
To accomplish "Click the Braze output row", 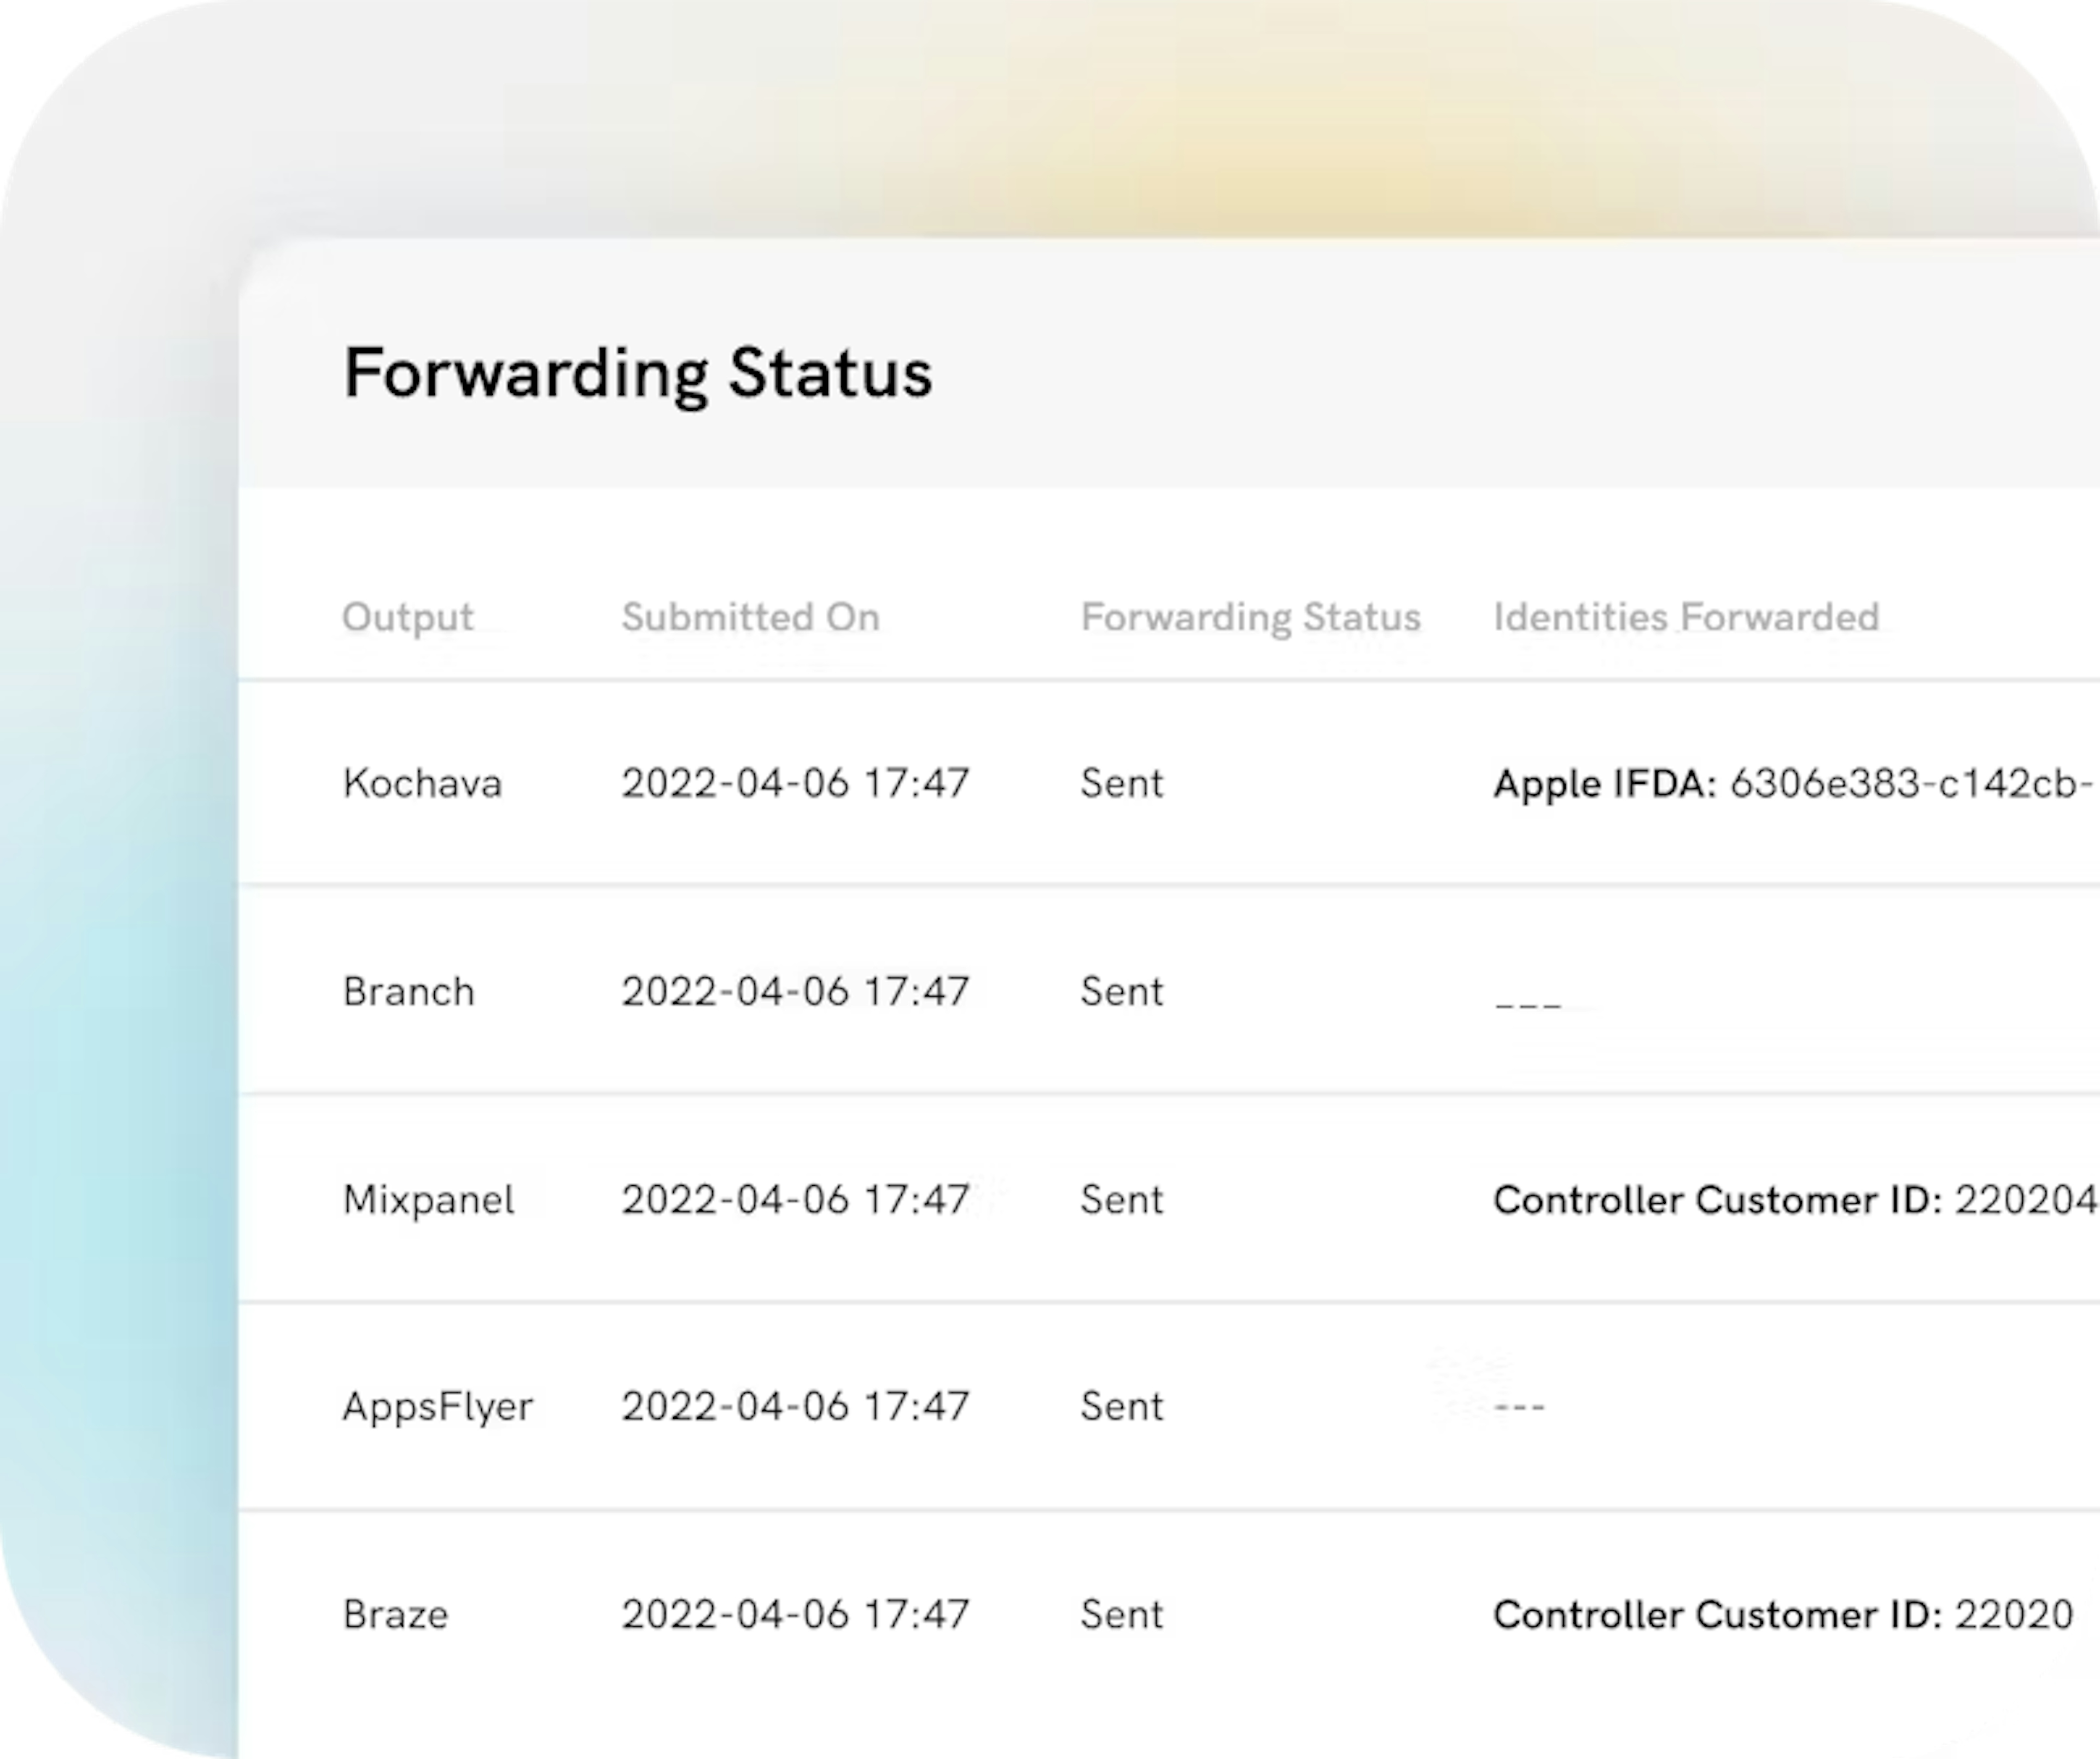I will 395,1613.
